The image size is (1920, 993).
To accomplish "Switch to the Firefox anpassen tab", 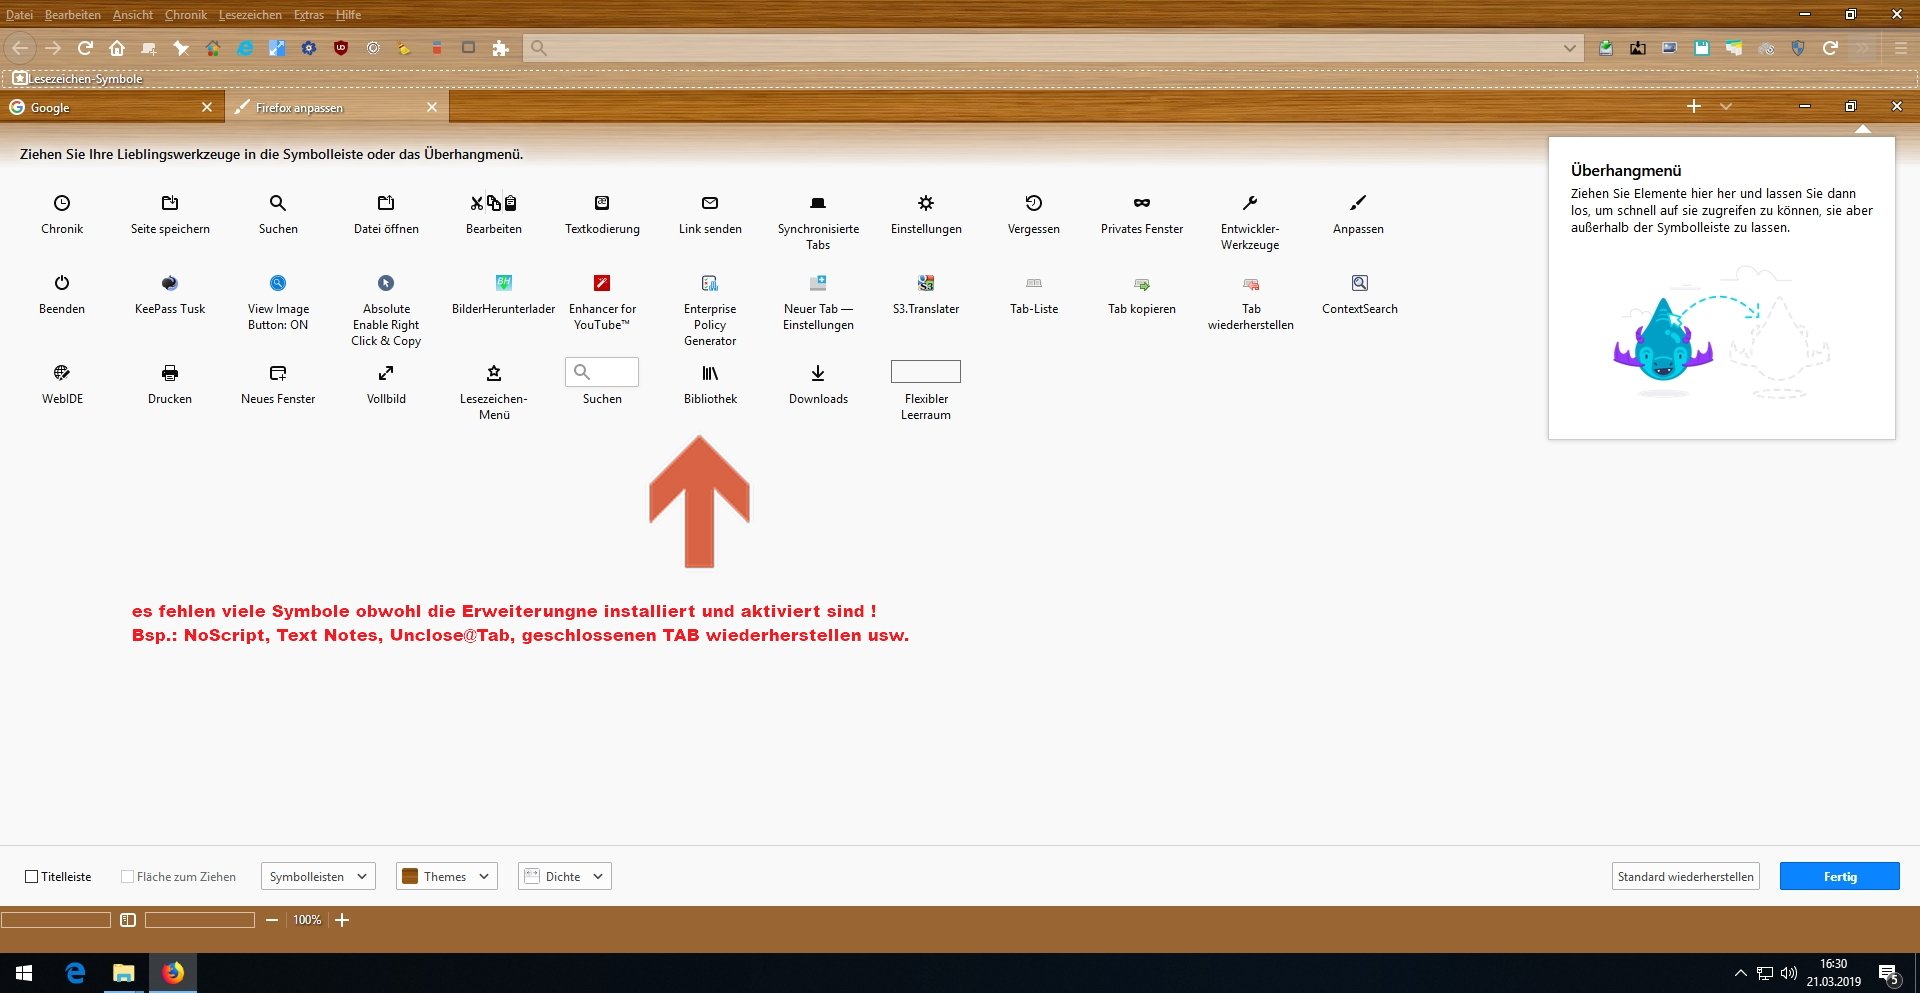I will (x=337, y=107).
